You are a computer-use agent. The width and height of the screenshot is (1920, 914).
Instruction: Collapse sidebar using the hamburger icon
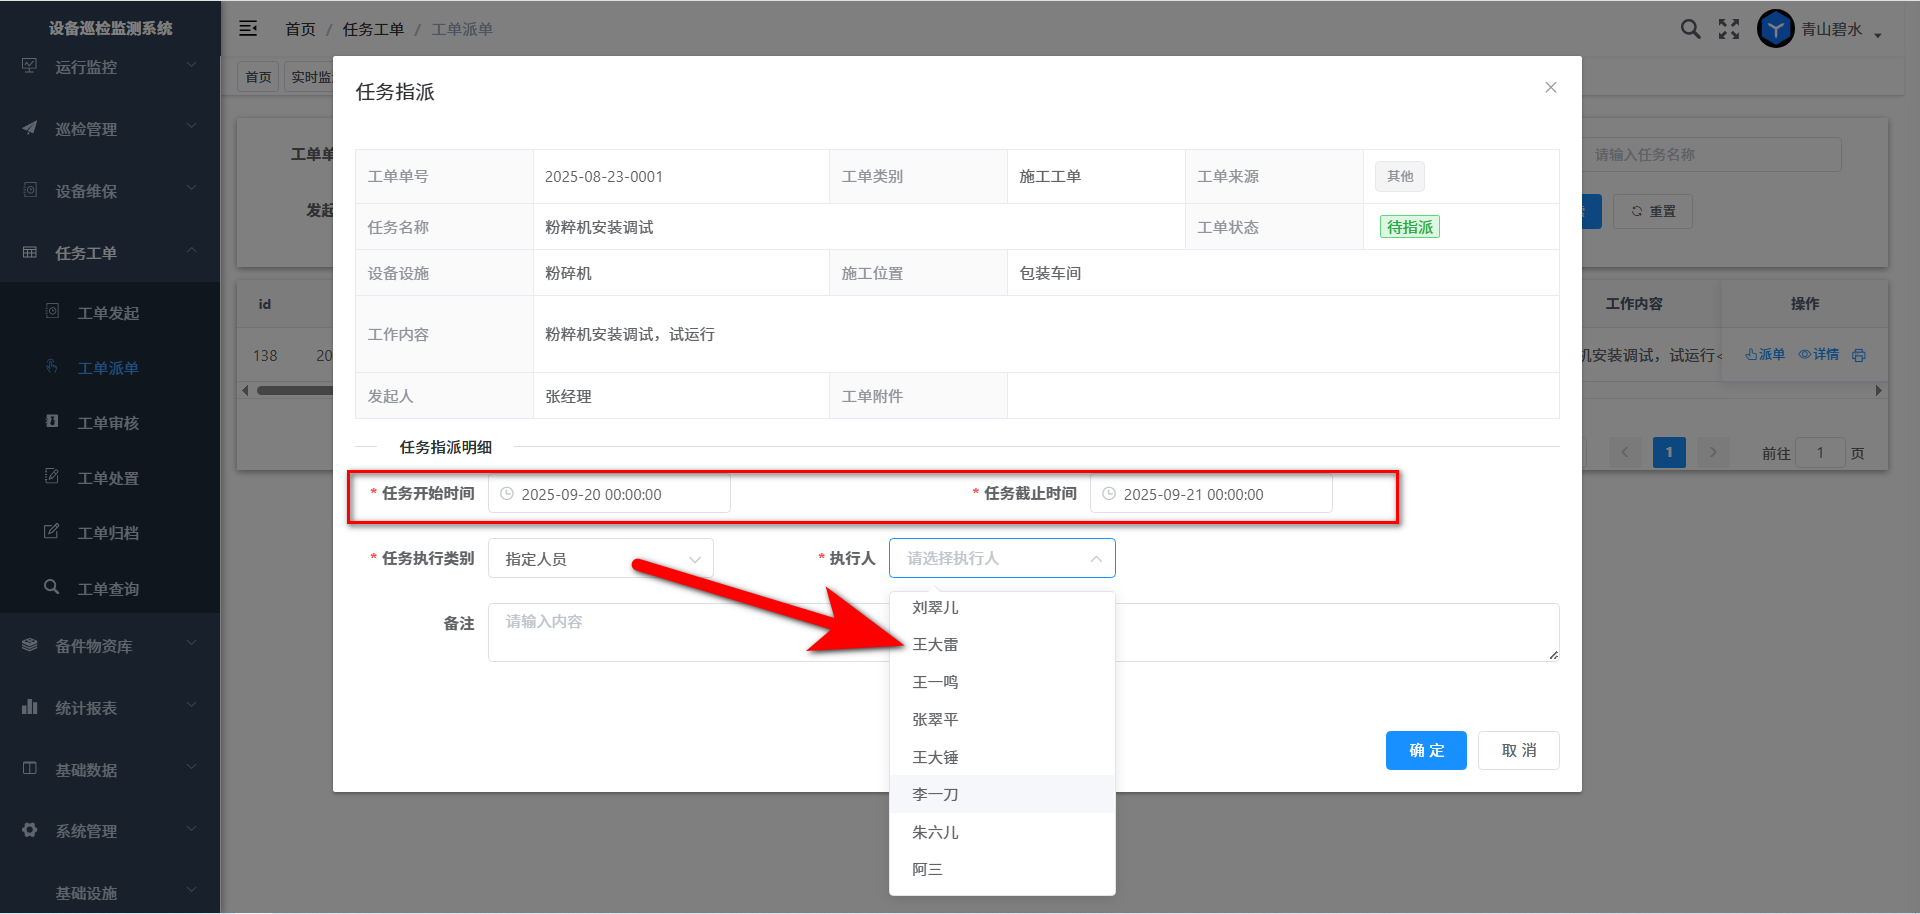248,29
